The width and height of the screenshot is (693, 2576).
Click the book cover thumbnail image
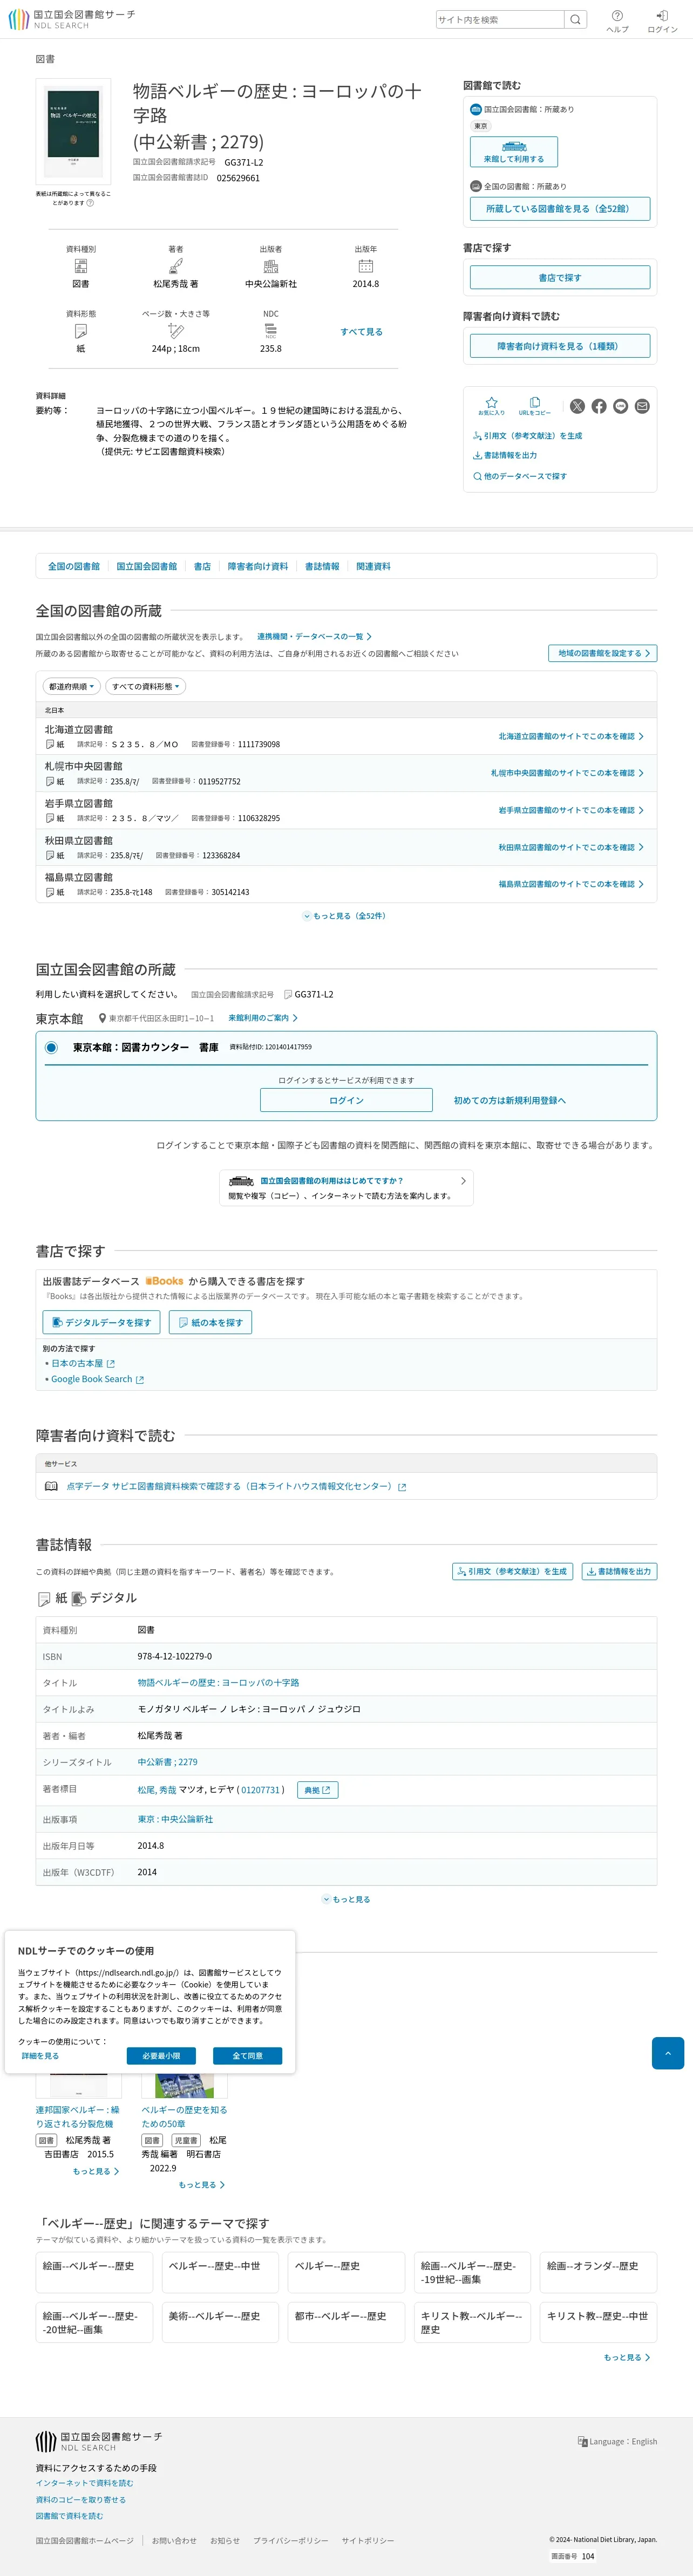pos(73,131)
